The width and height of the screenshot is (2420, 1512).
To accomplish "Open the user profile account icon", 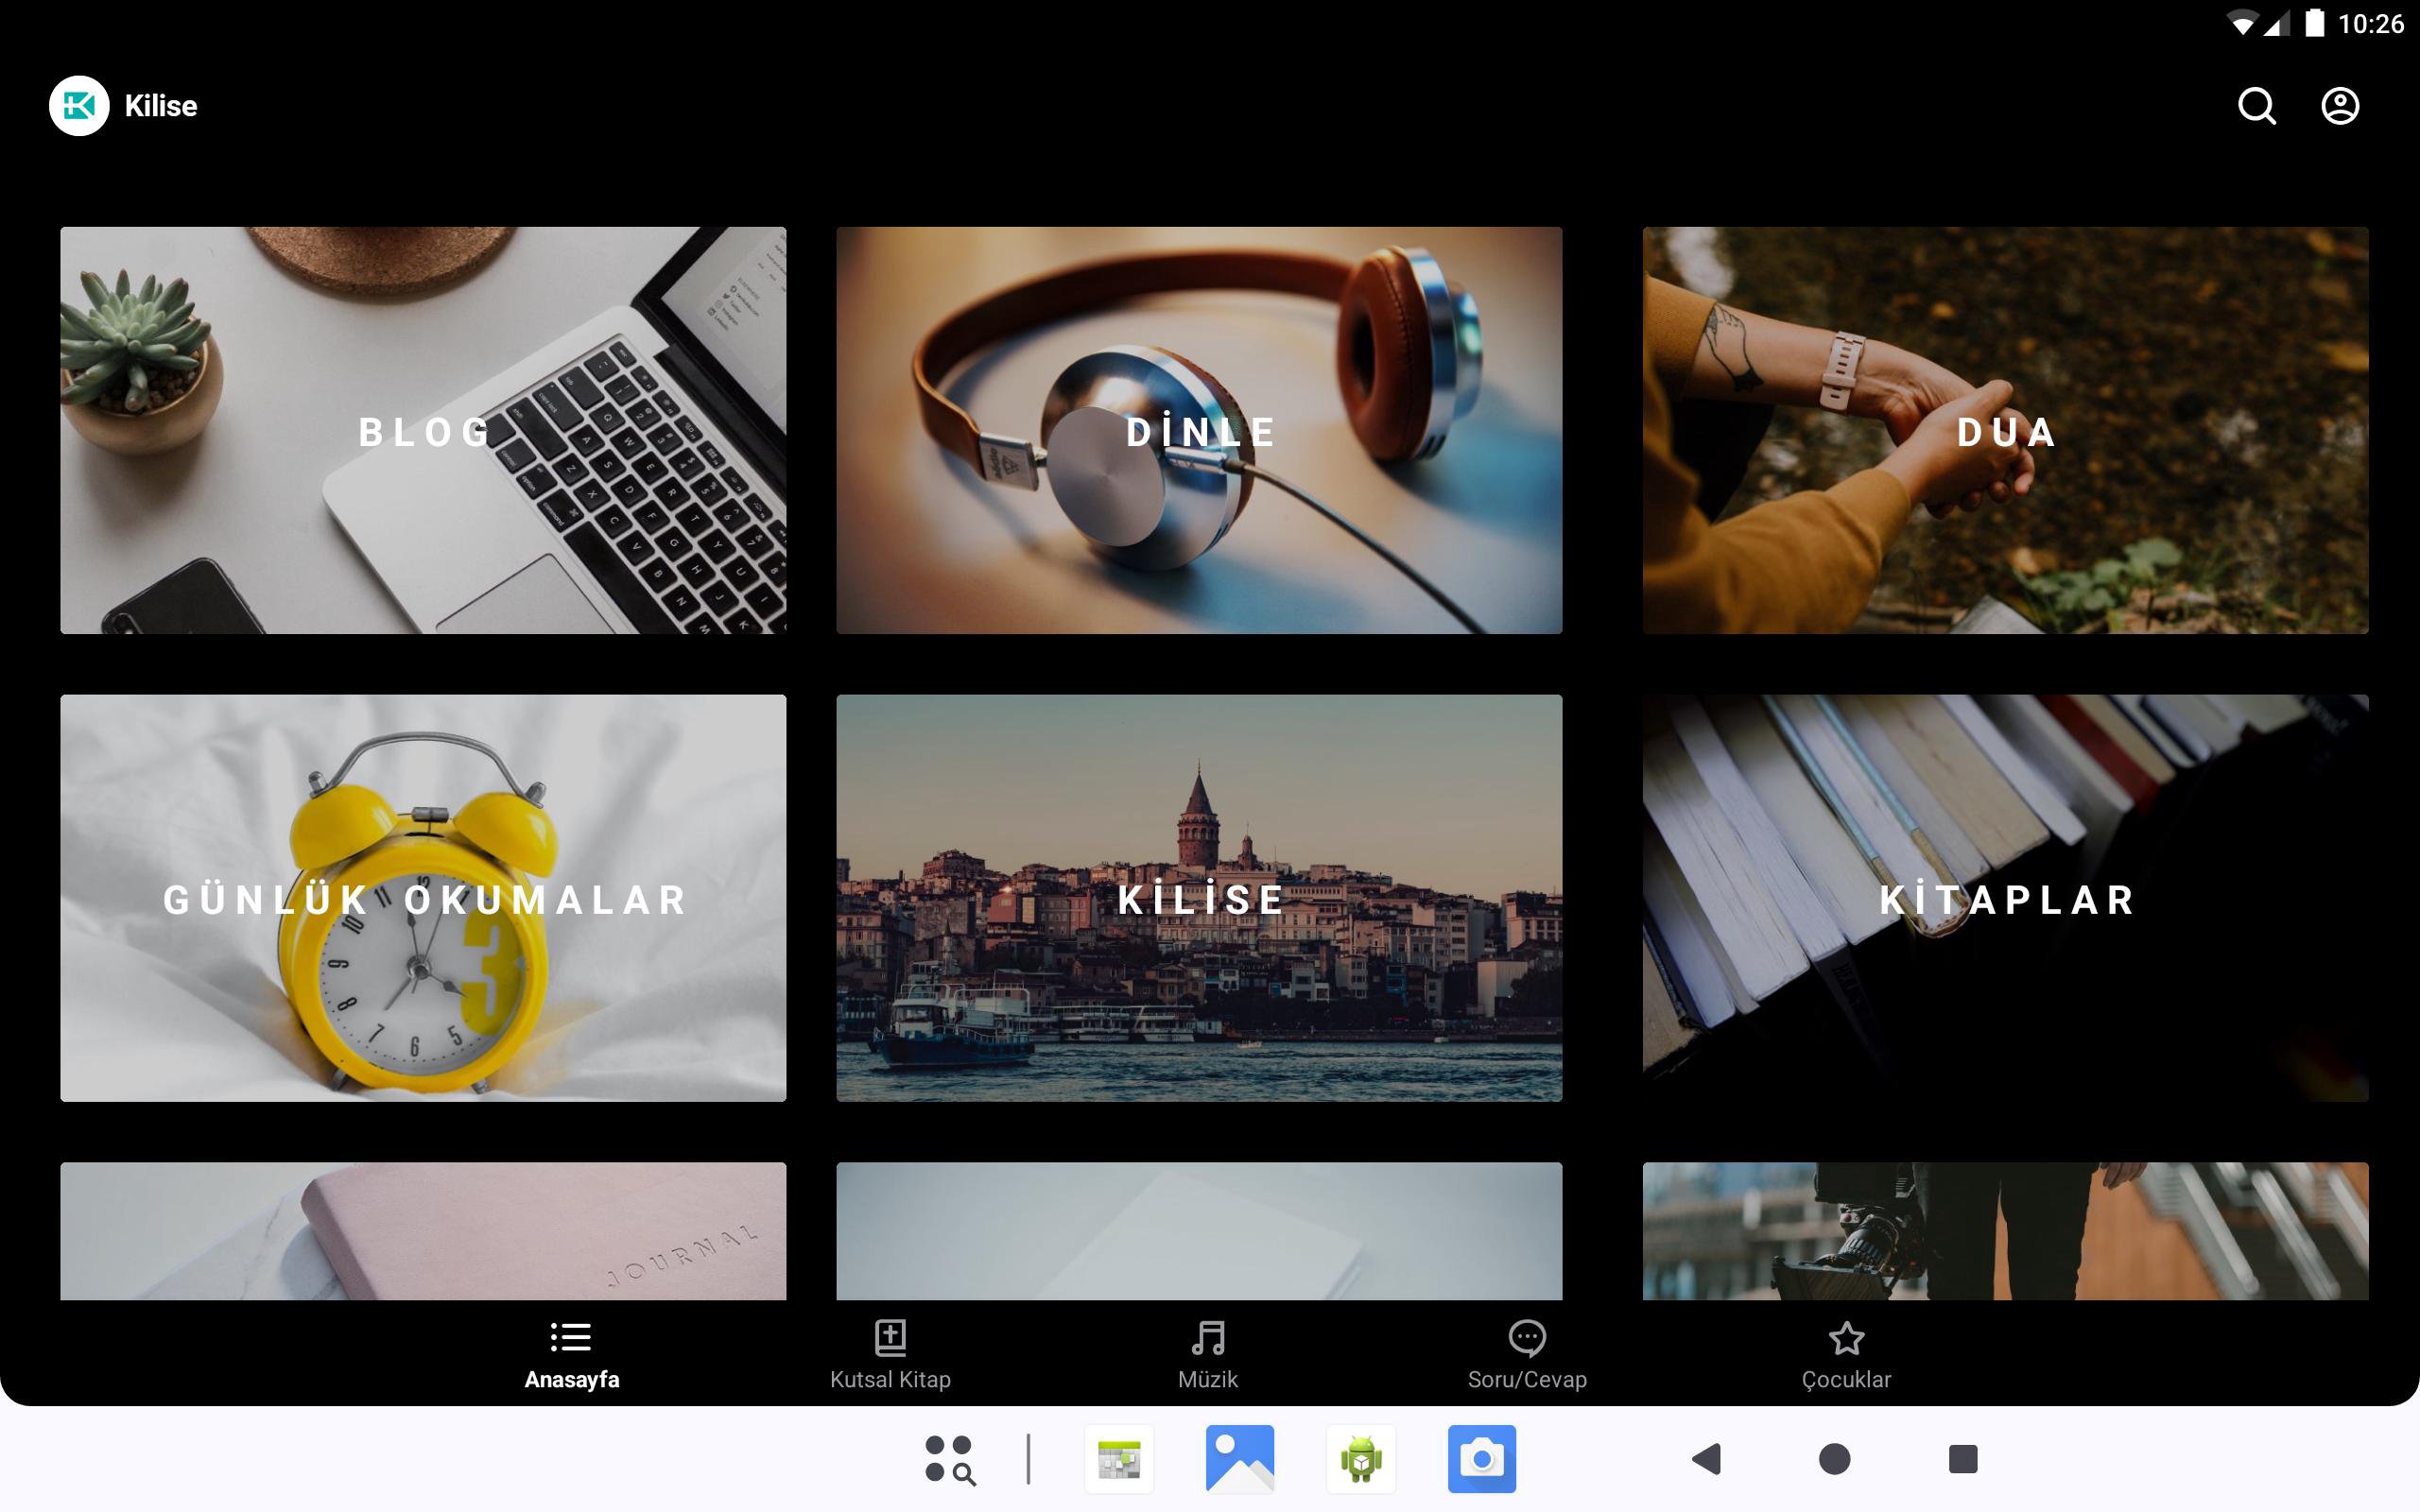I will click(2339, 106).
